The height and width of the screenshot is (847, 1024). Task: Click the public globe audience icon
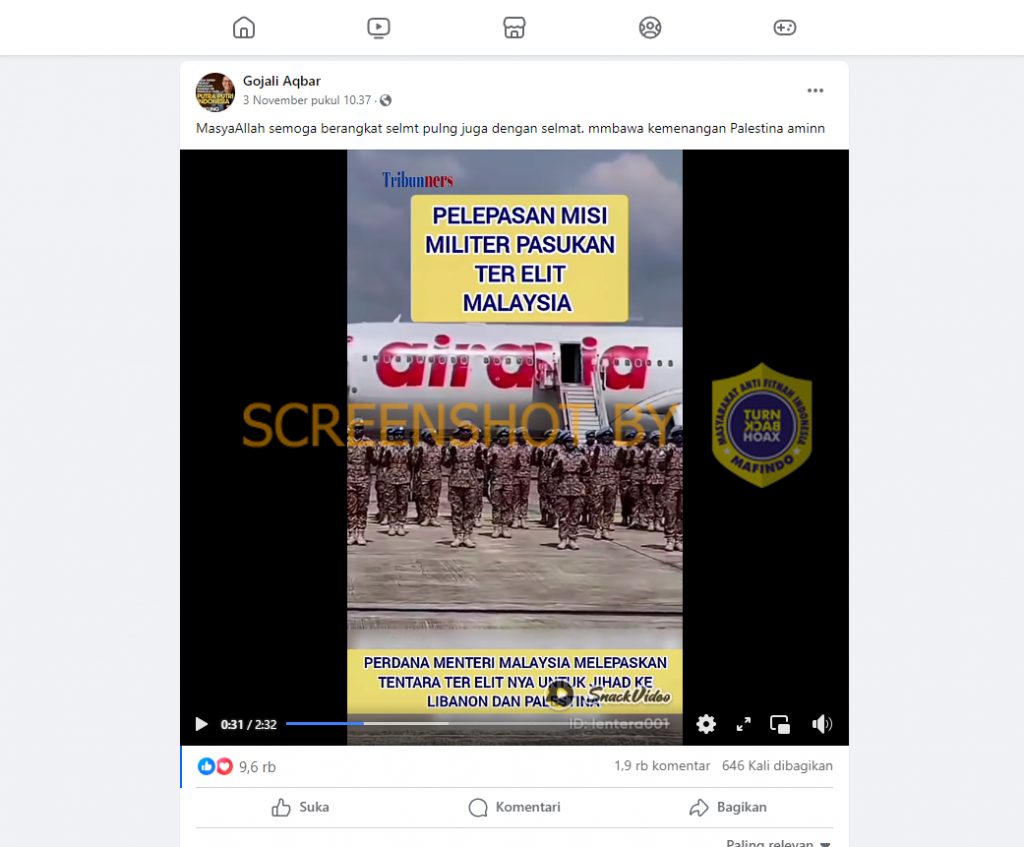click(x=386, y=101)
